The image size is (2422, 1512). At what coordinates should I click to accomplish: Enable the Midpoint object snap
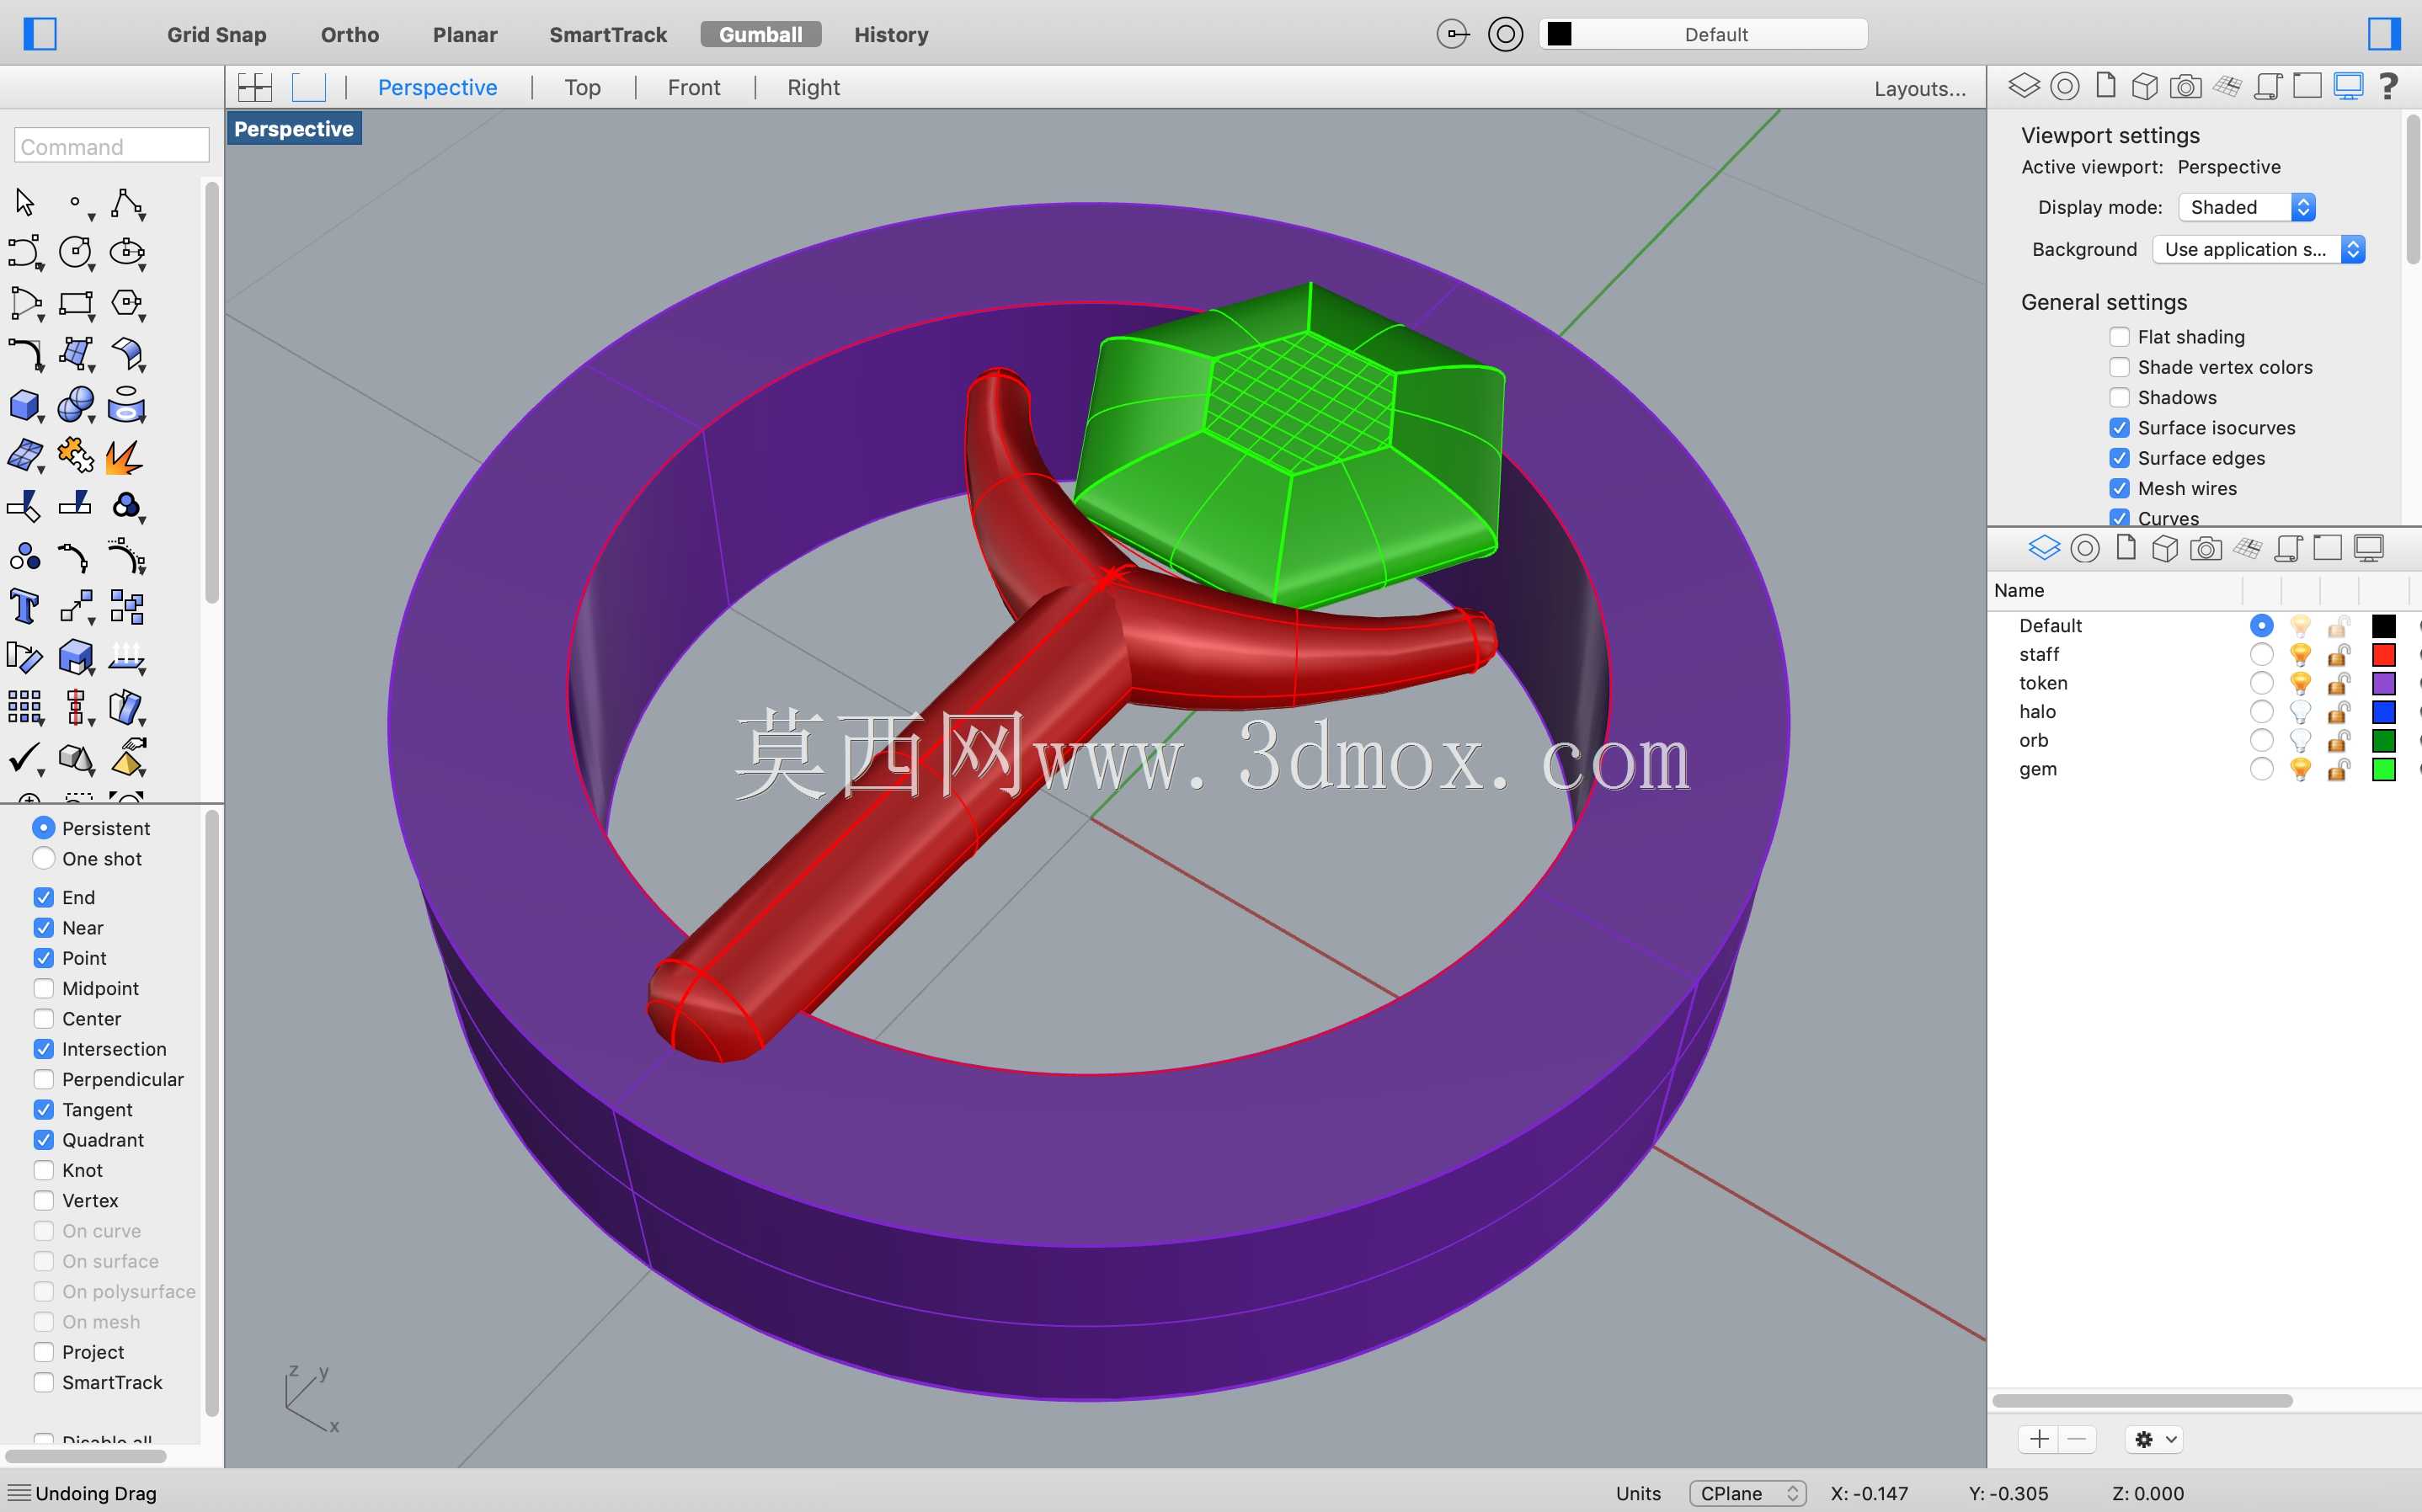[x=44, y=988]
